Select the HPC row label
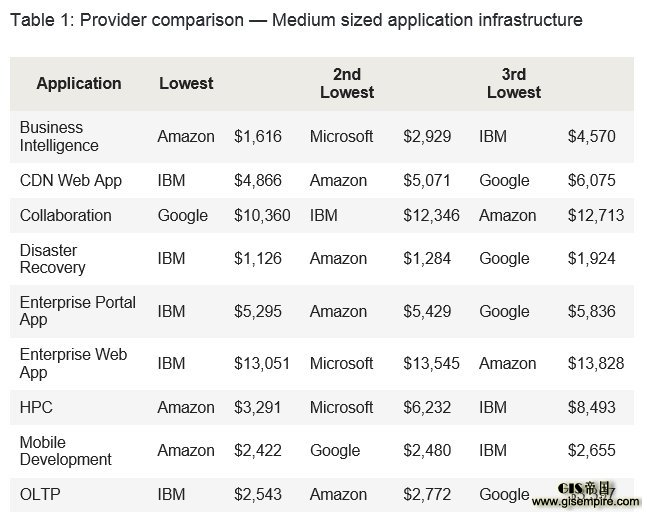The height and width of the screenshot is (516, 647). coord(36,408)
